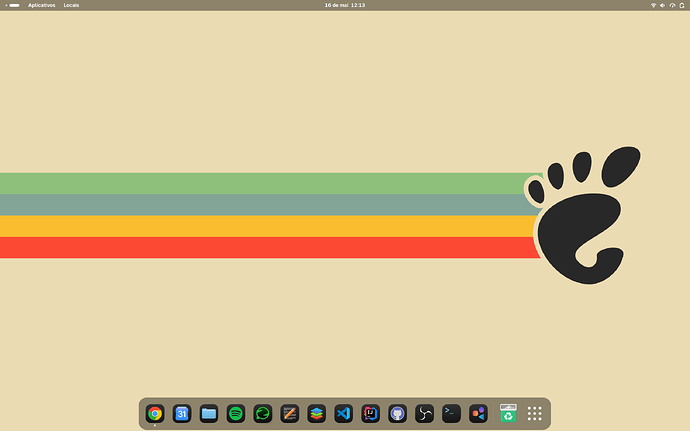Open the Calendar app showing 31
The height and width of the screenshot is (431, 690).
[182, 413]
